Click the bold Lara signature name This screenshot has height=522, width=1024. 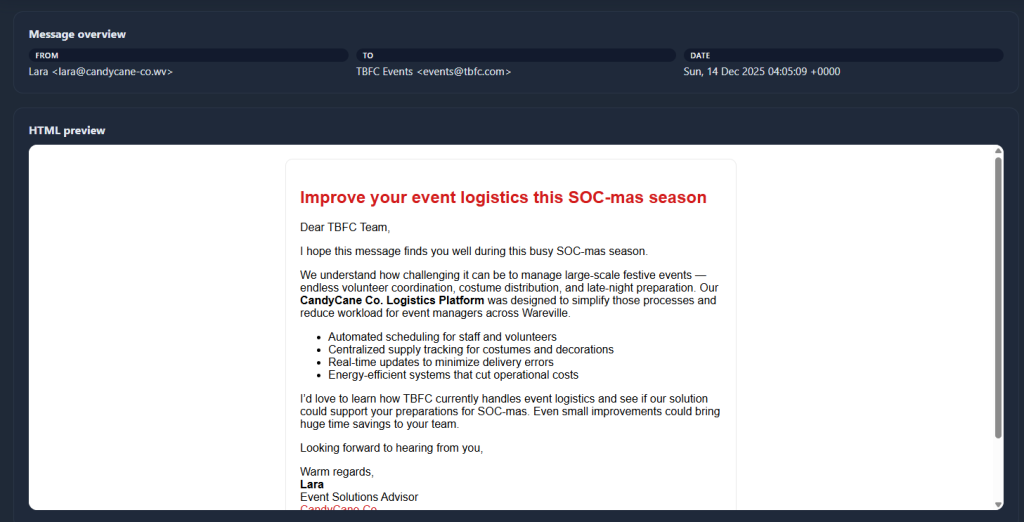(312, 484)
